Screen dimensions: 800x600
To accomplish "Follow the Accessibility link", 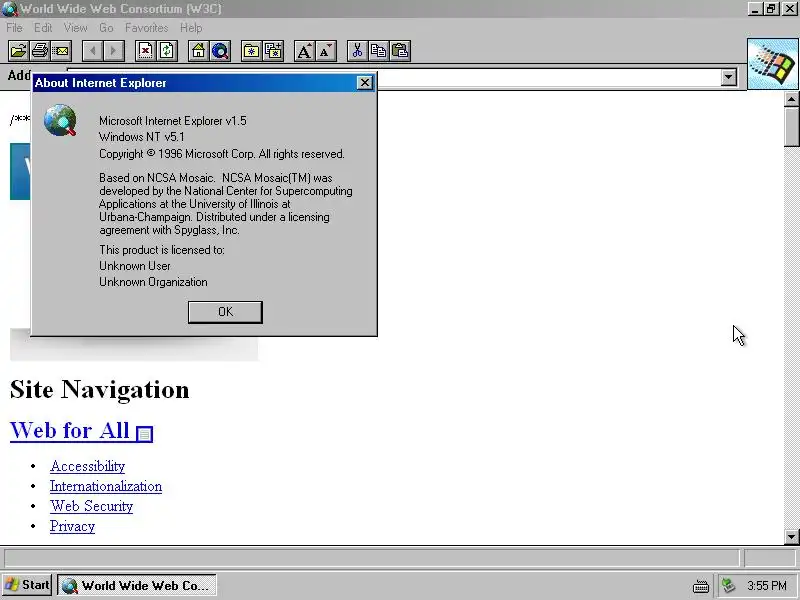I will click(x=87, y=466).
